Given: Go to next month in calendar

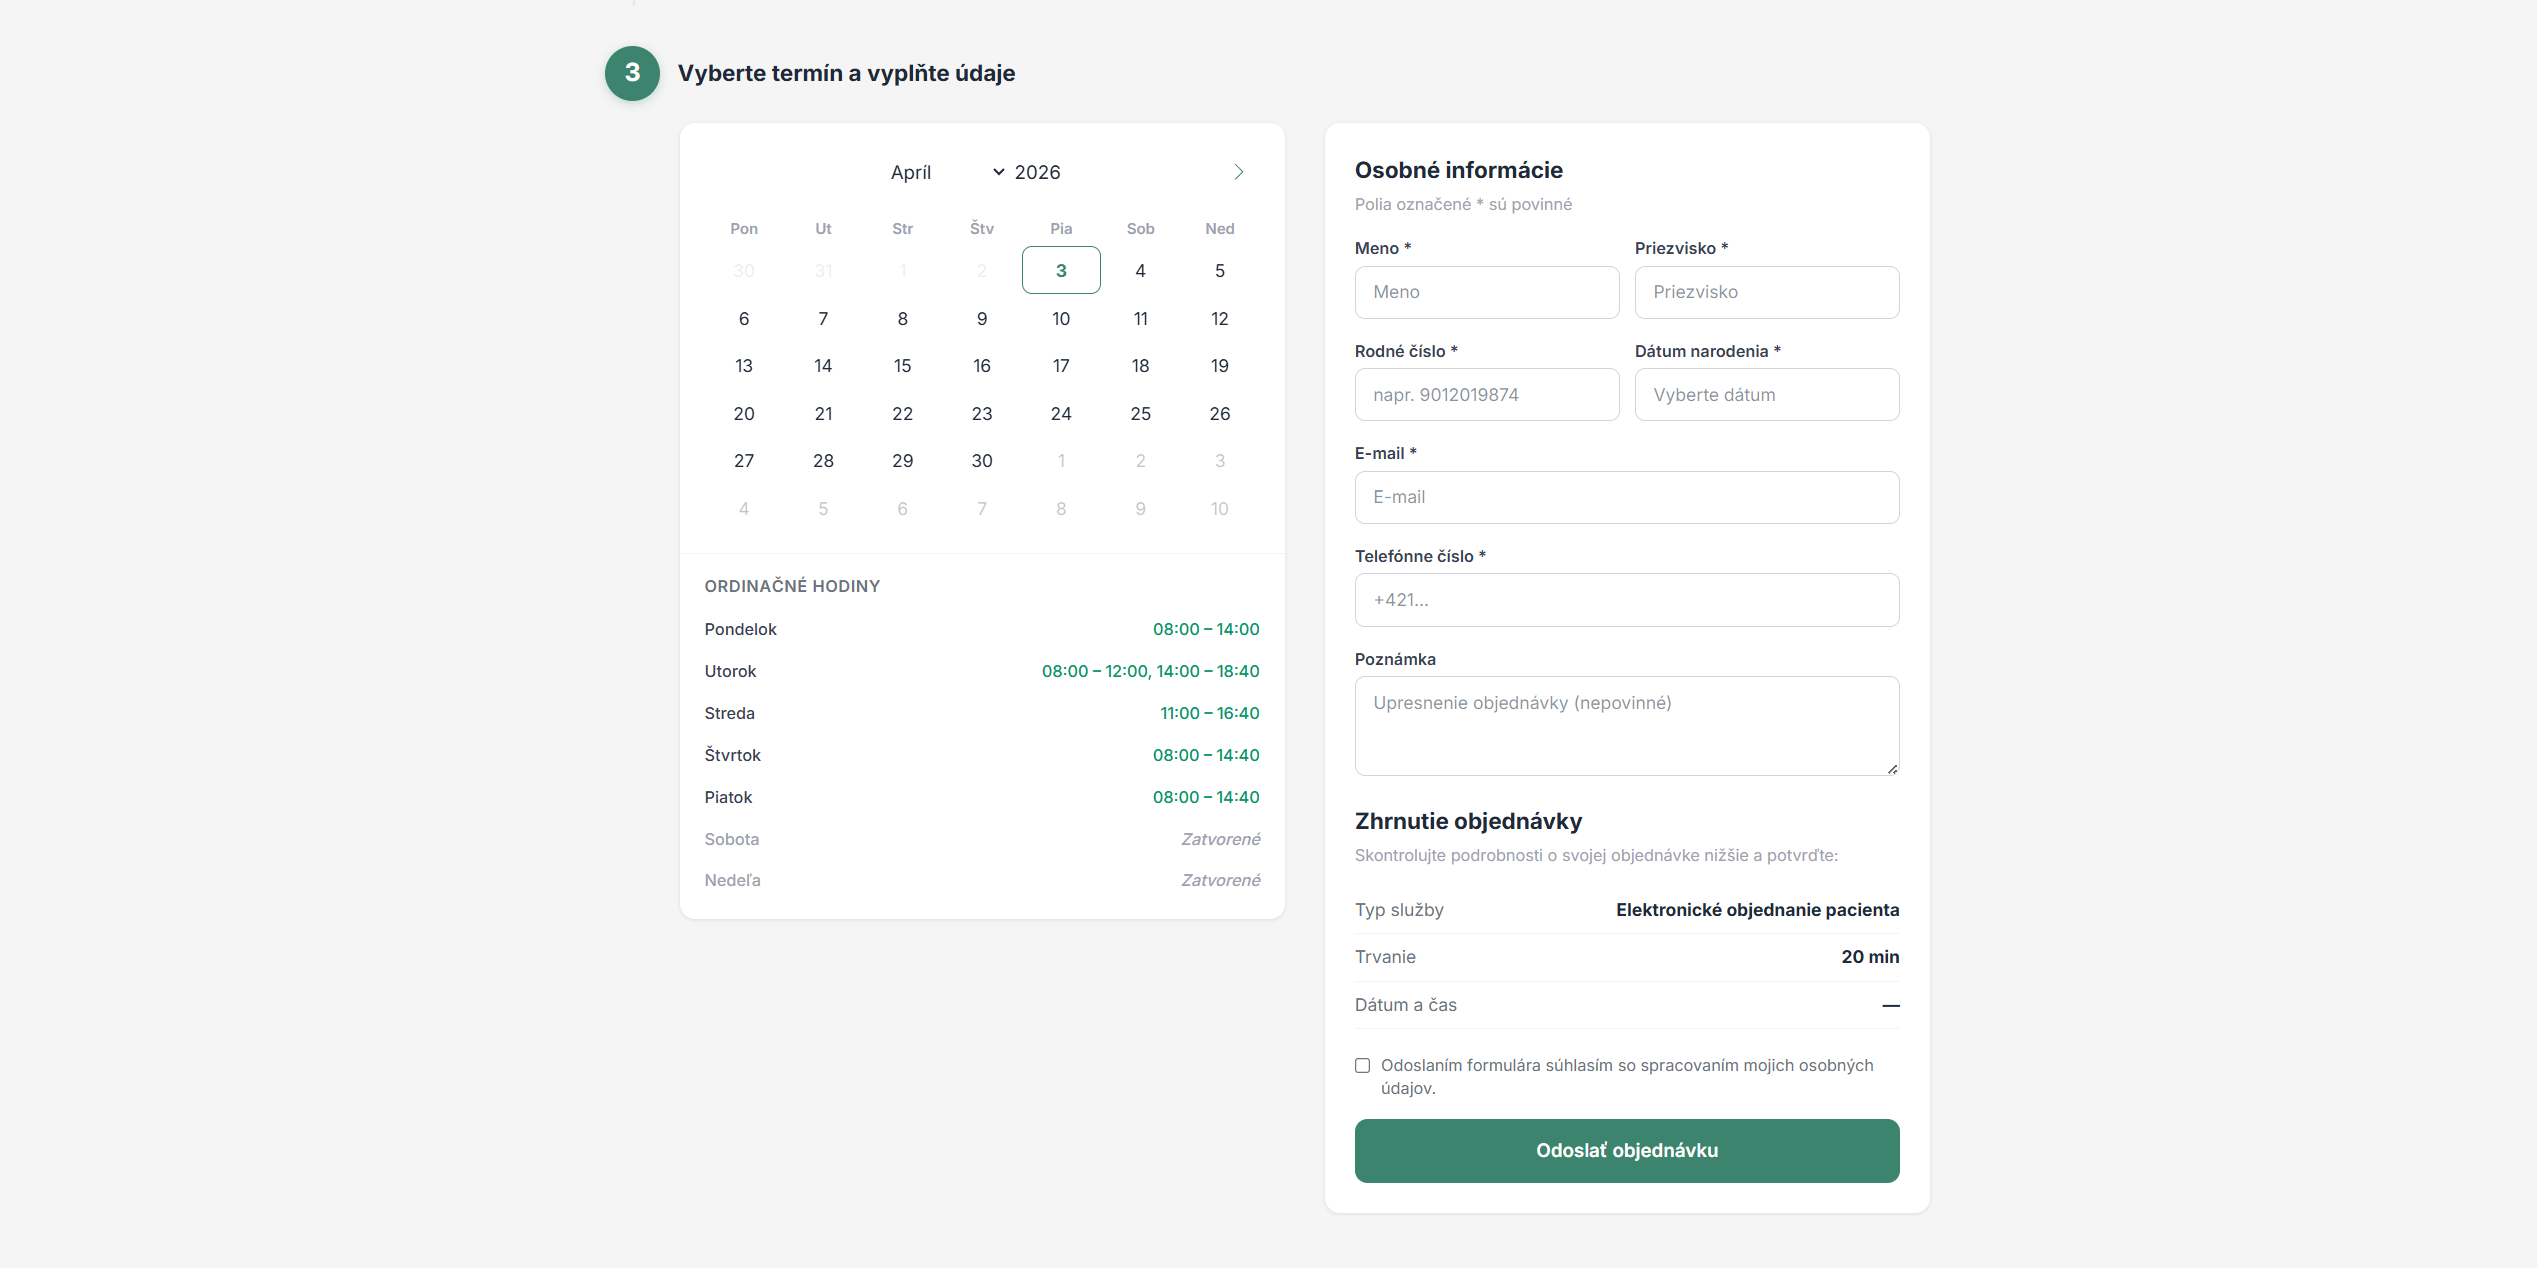Looking at the screenshot, I should pyautogui.click(x=1238, y=172).
